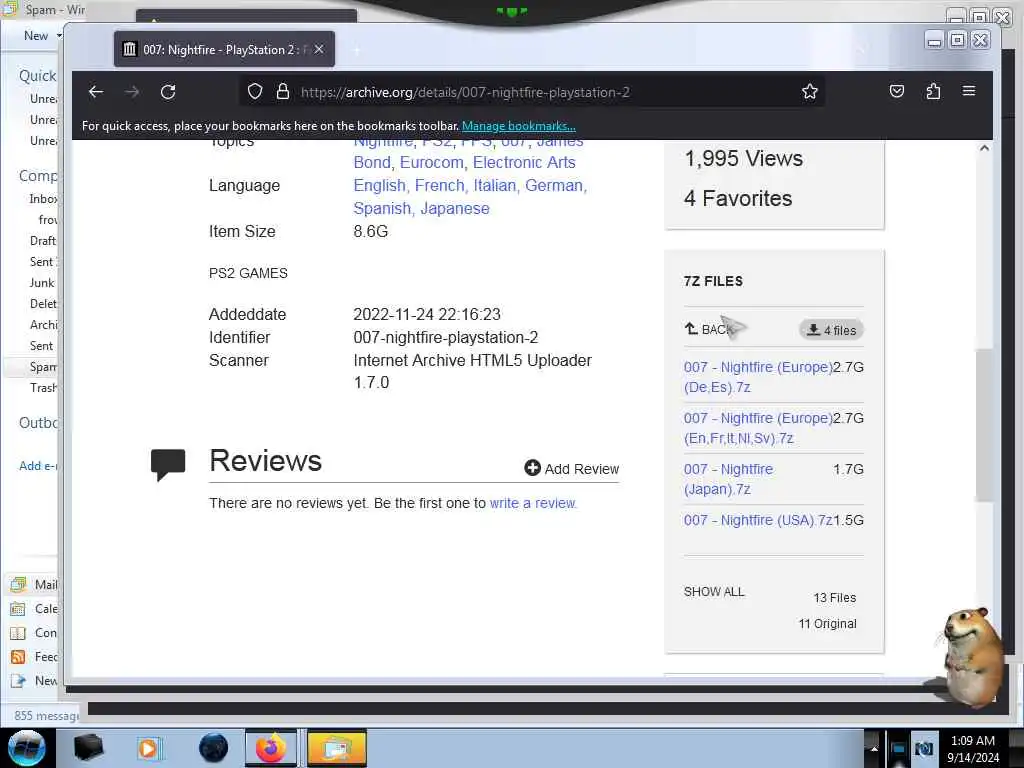Open the Electronic Arts topic link
1024x768 pixels.
tap(524, 163)
